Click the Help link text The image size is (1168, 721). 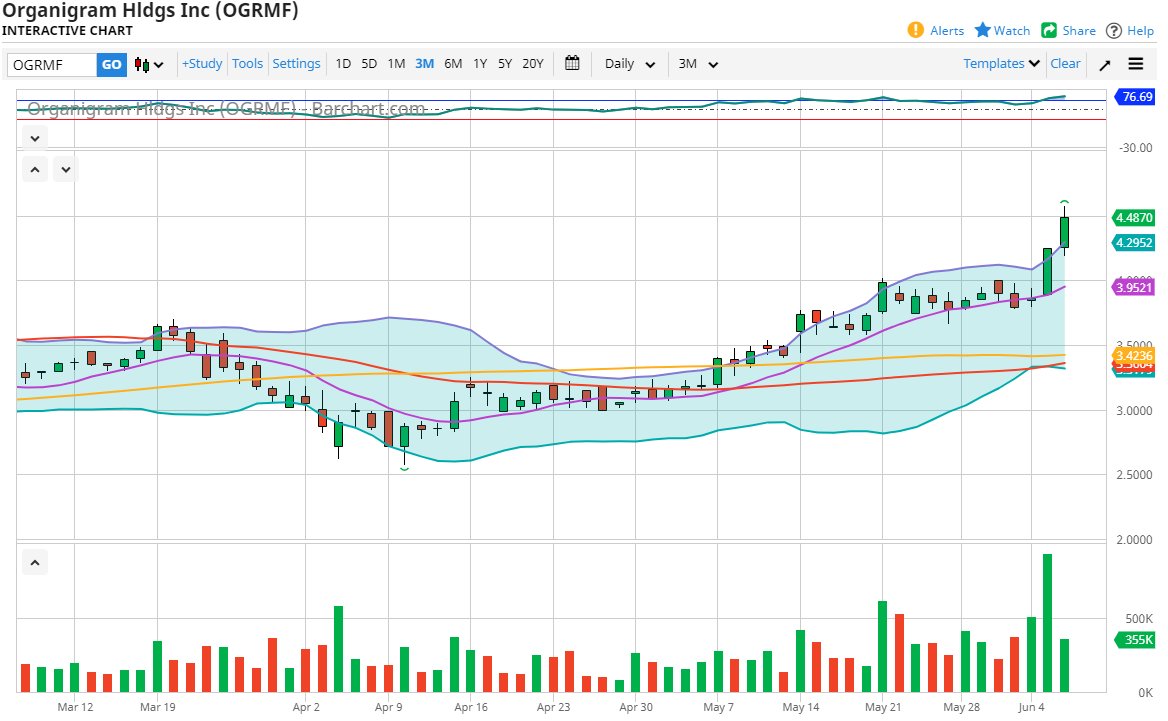pyautogui.click(x=1140, y=31)
